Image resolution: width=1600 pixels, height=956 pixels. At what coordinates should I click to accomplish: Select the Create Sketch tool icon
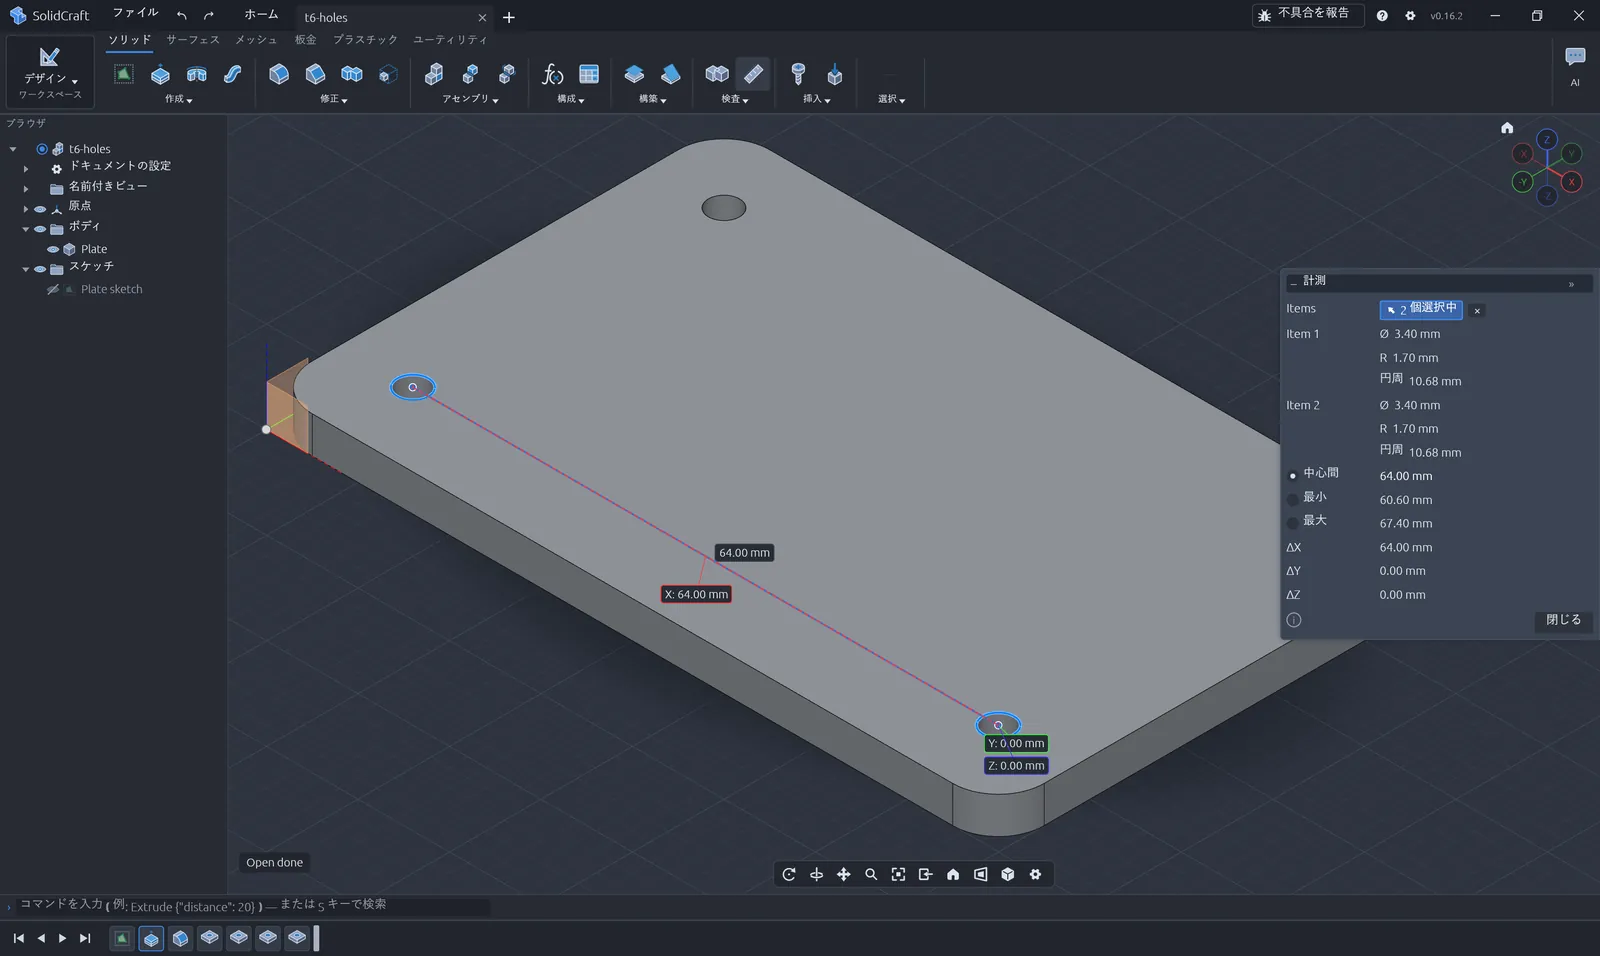[123, 74]
